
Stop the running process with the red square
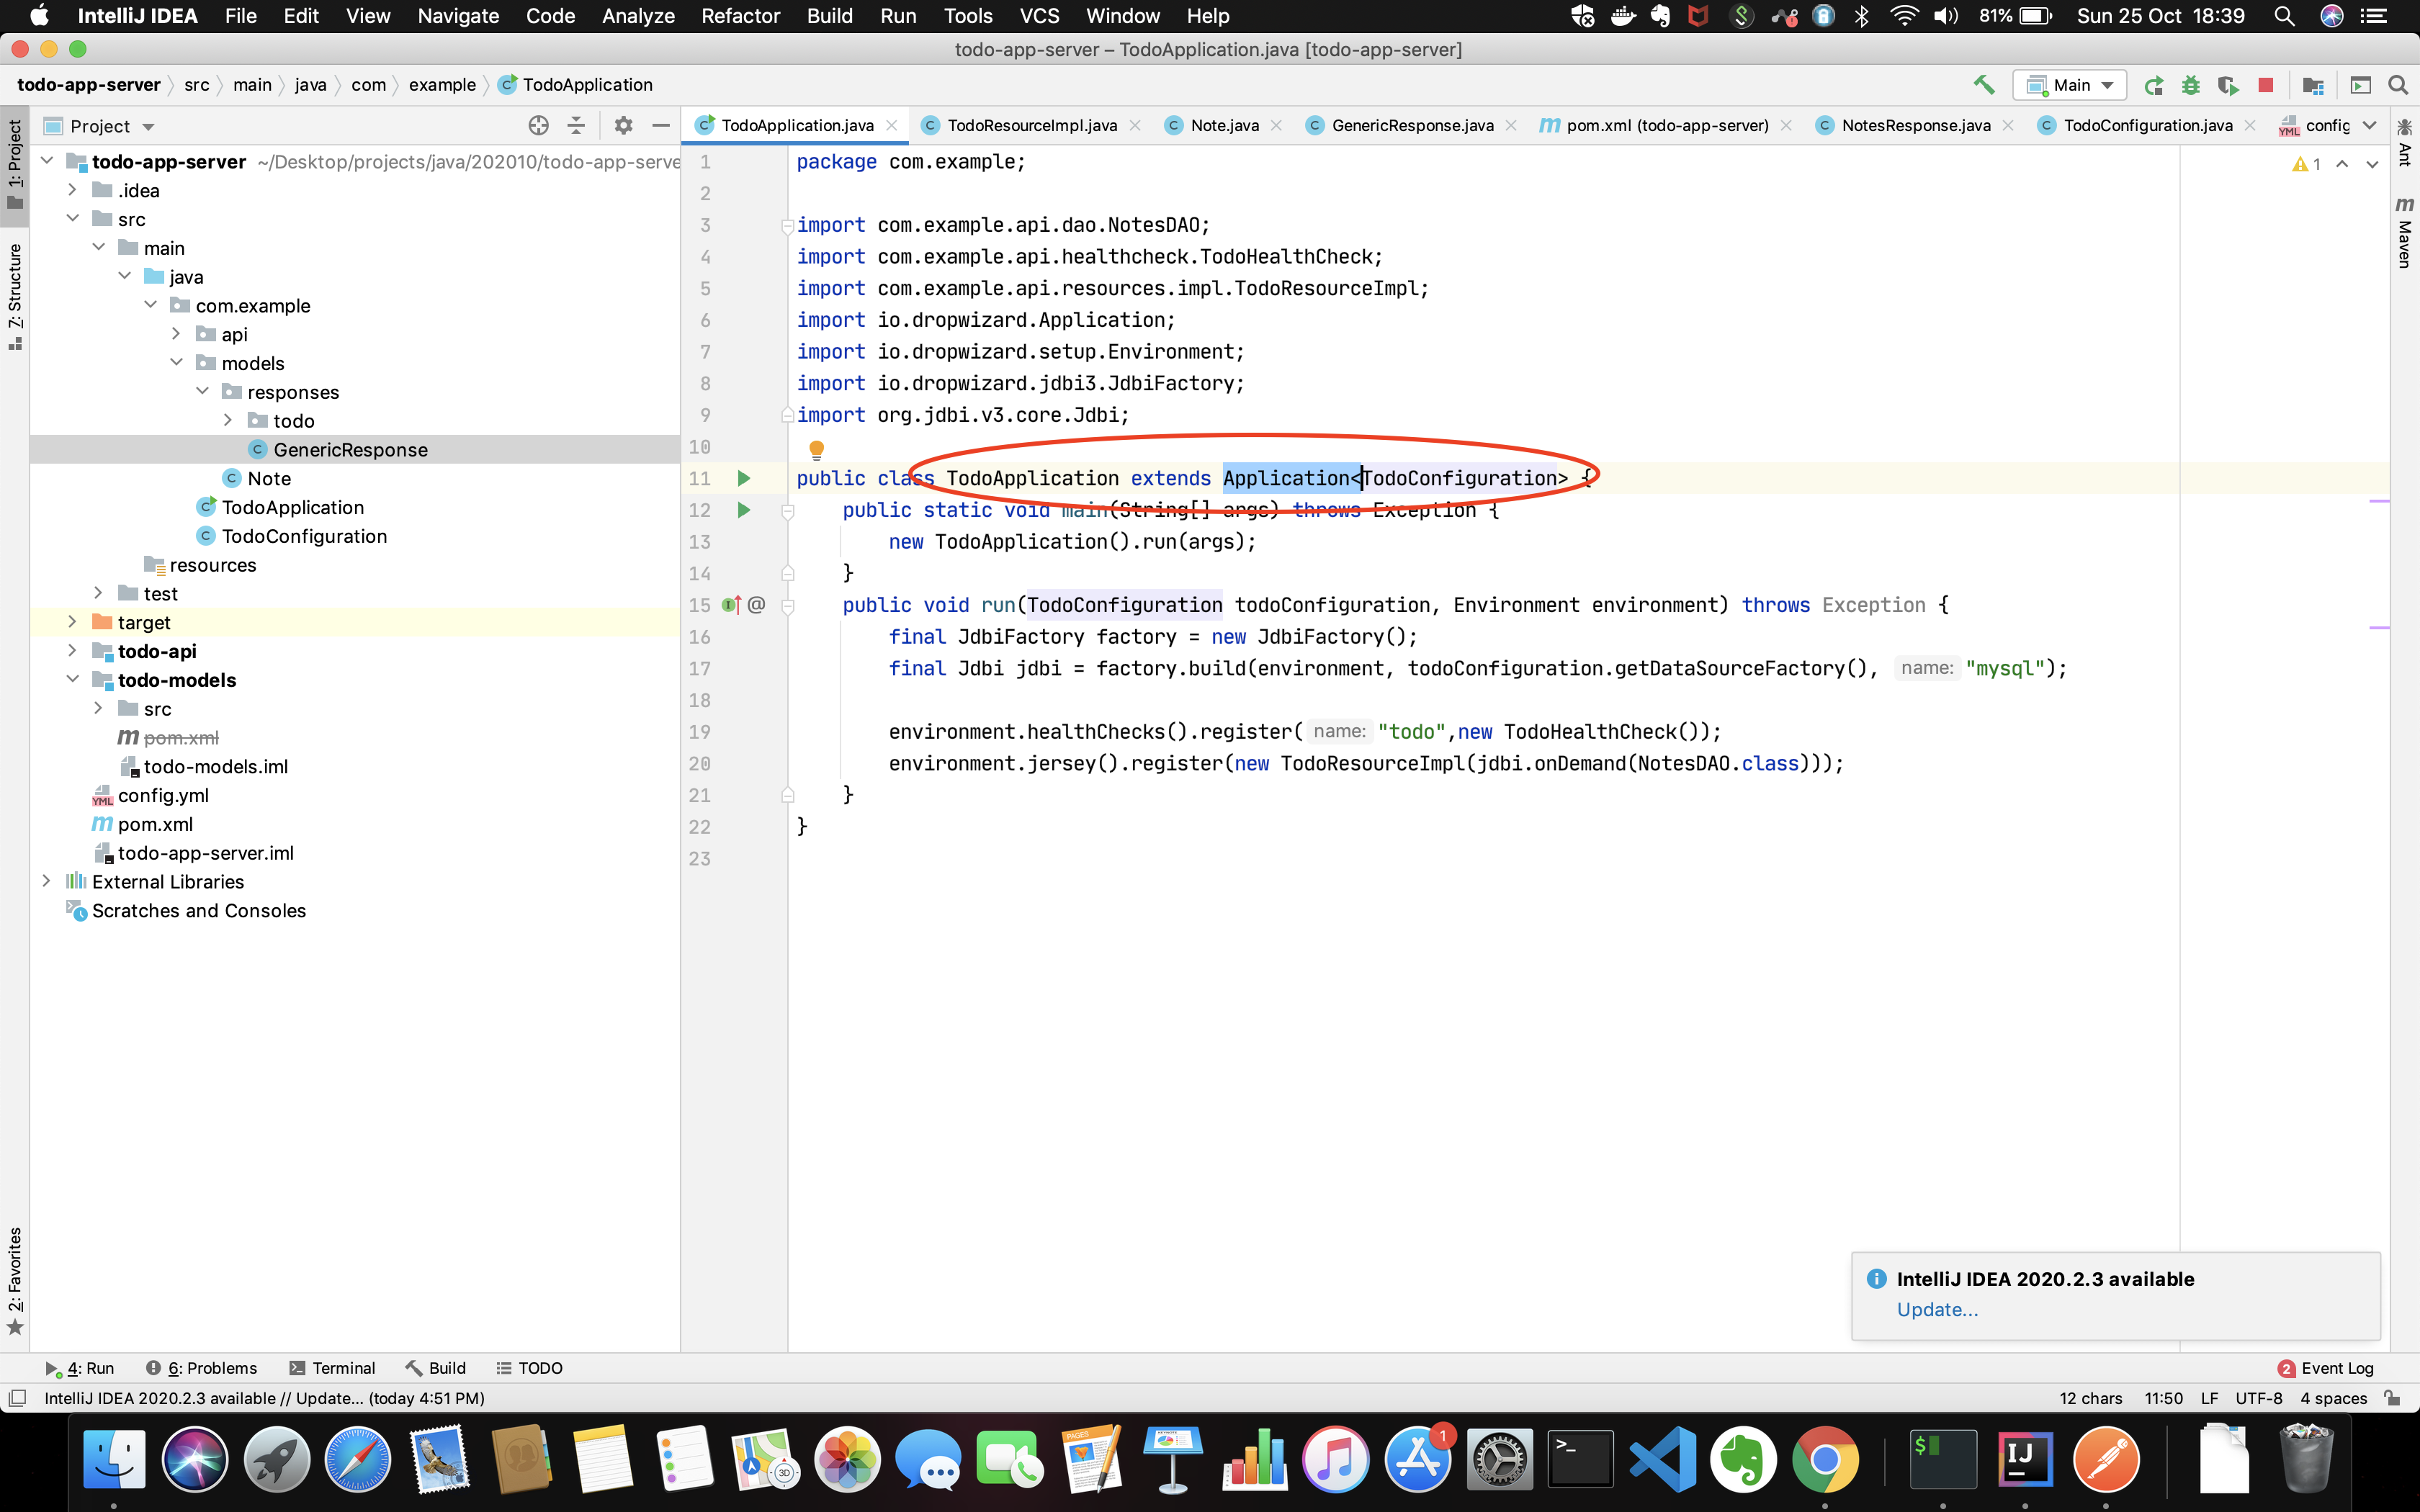[2266, 85]
